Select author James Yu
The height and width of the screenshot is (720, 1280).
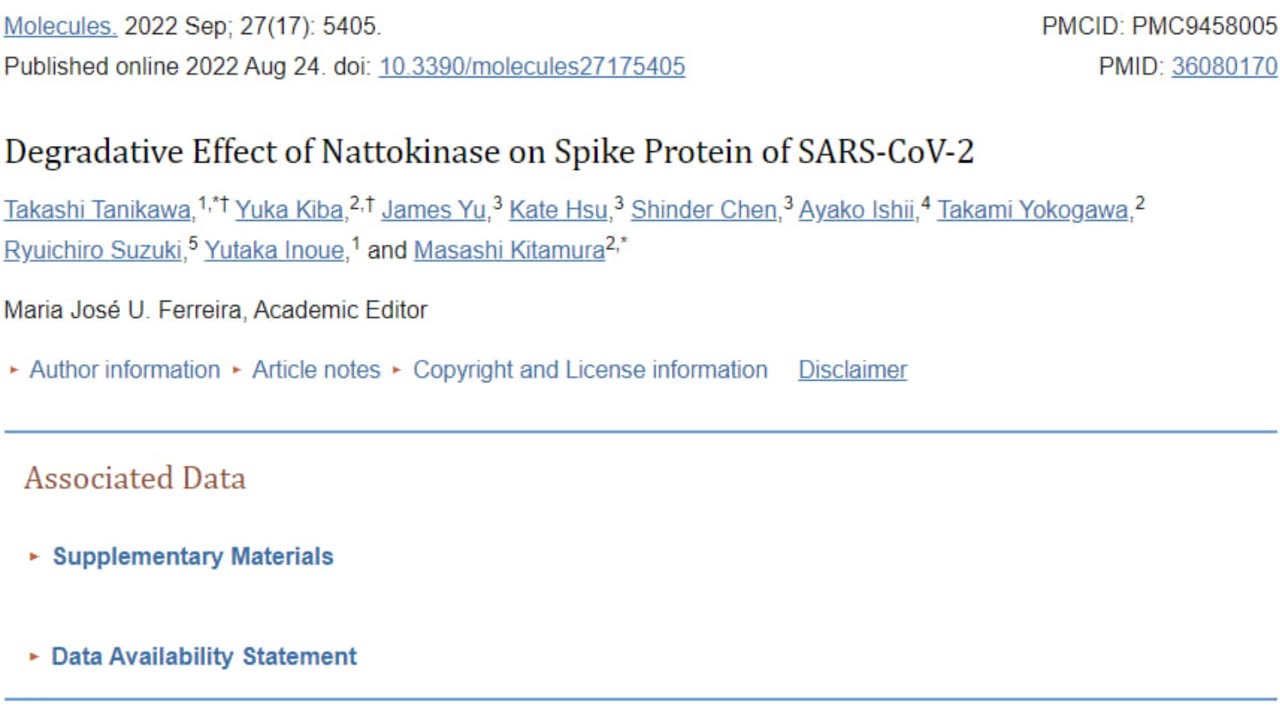(434, 210)
